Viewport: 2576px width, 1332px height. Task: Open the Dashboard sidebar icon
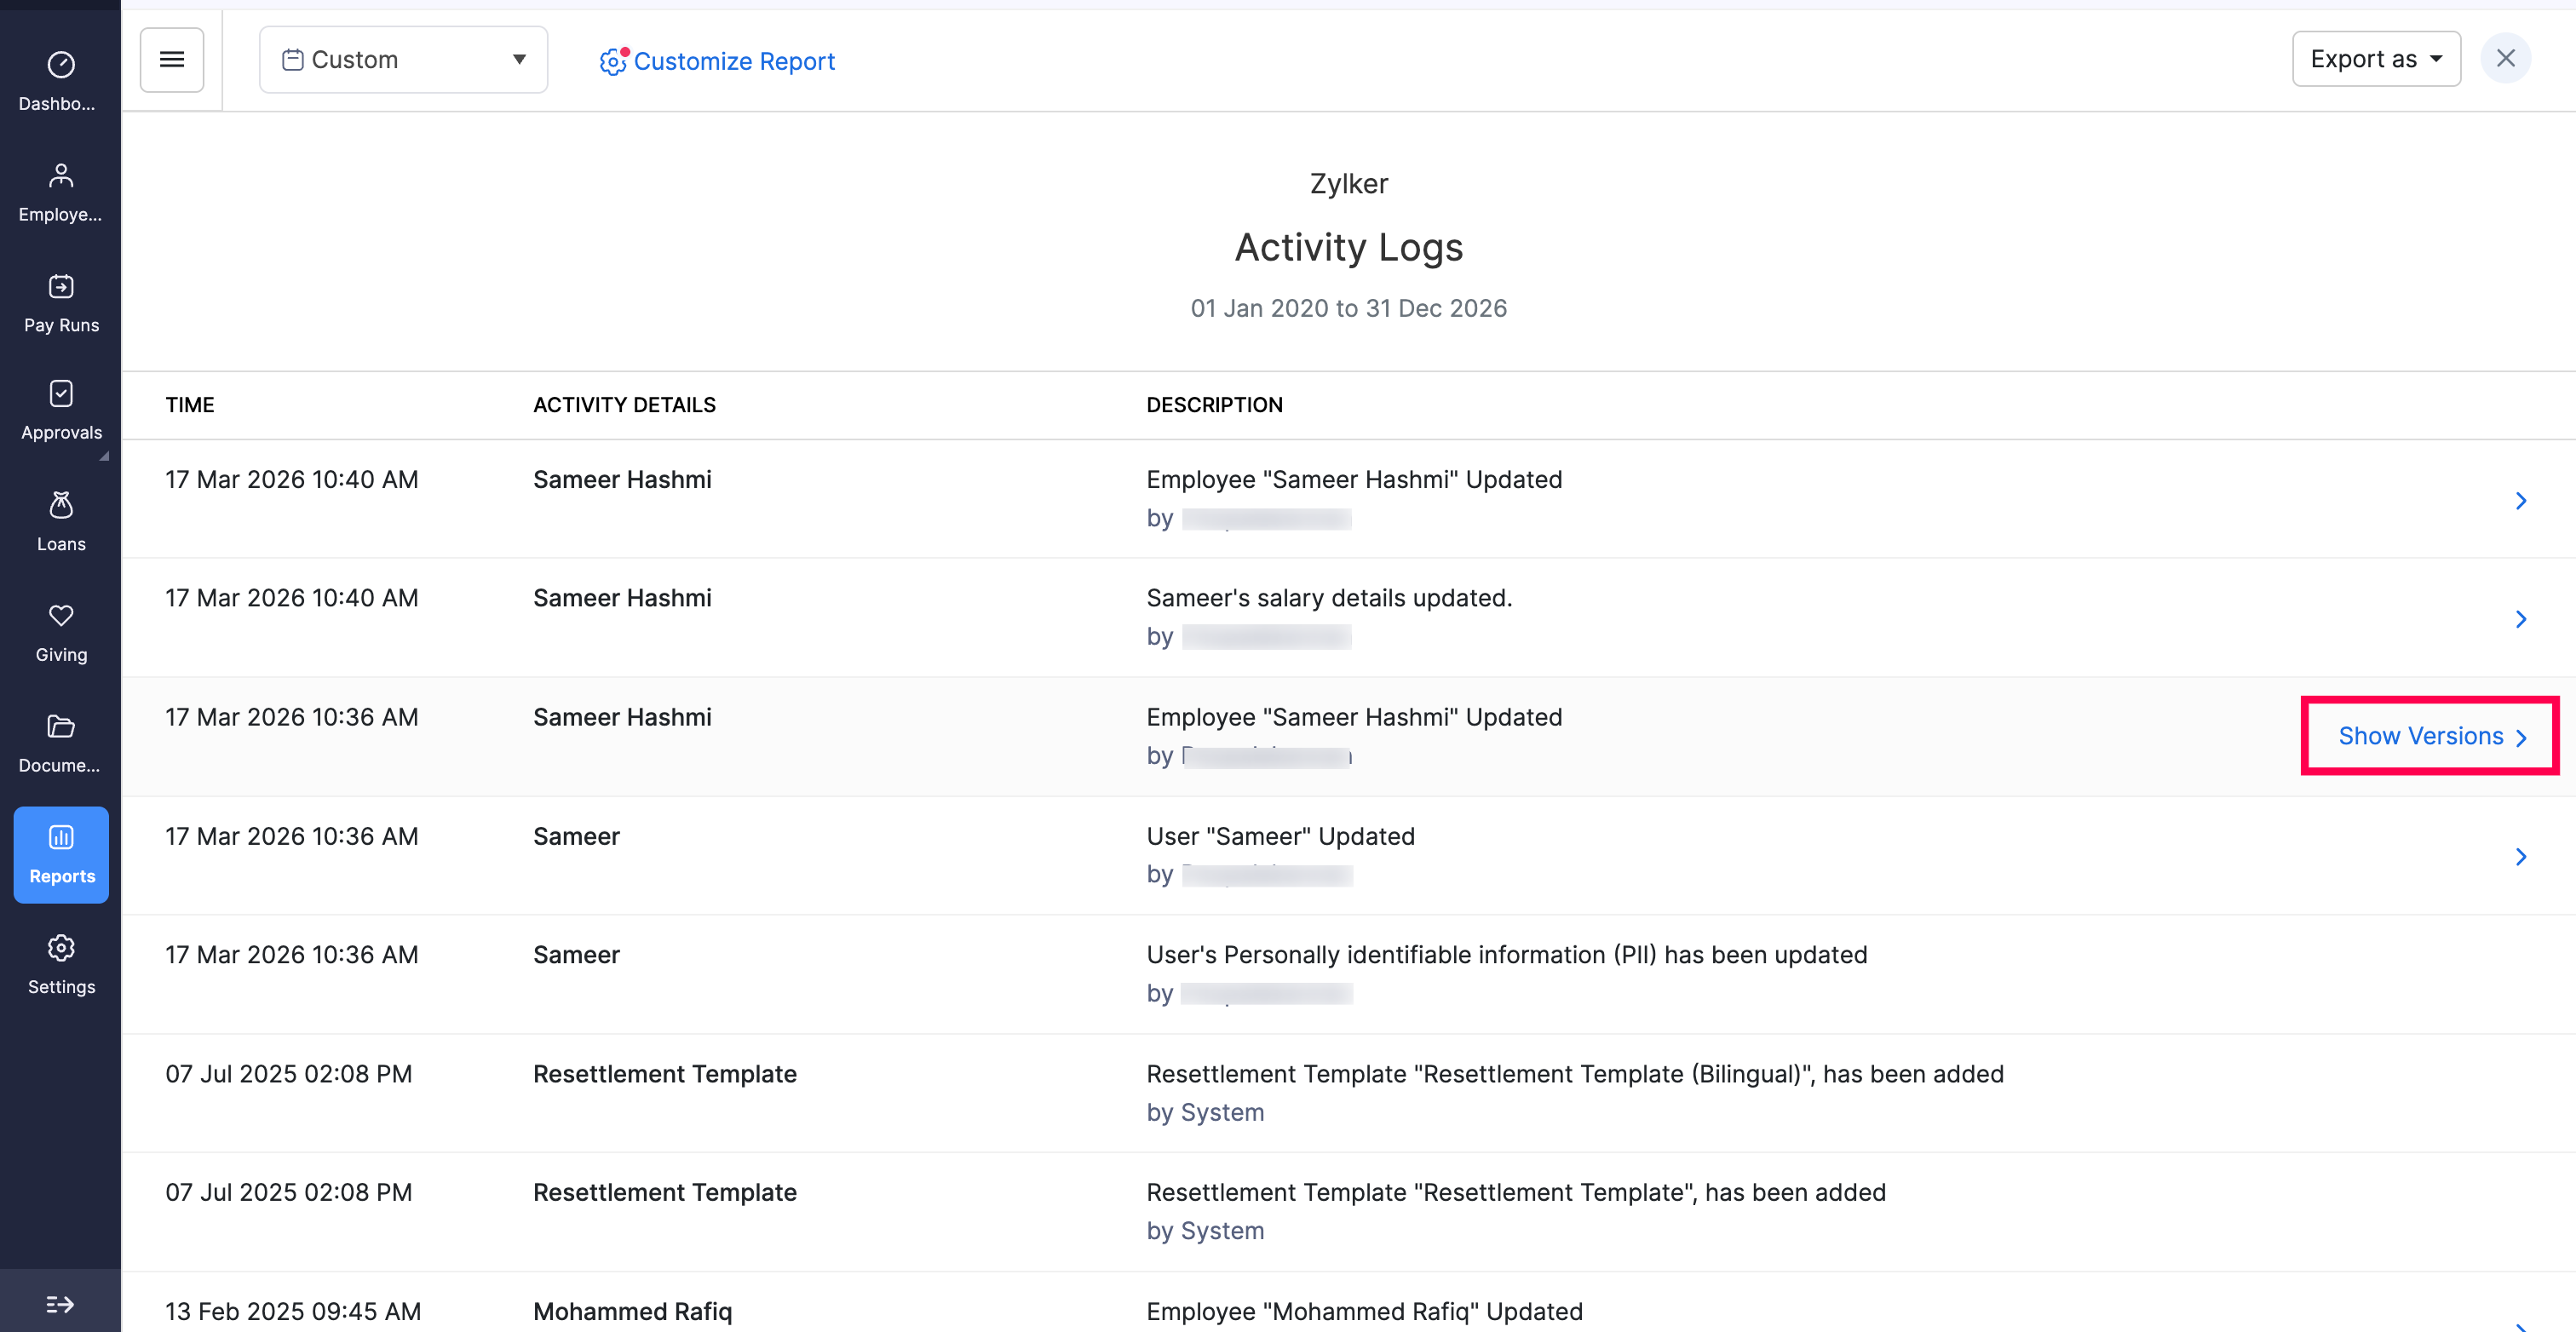(60, 81)
